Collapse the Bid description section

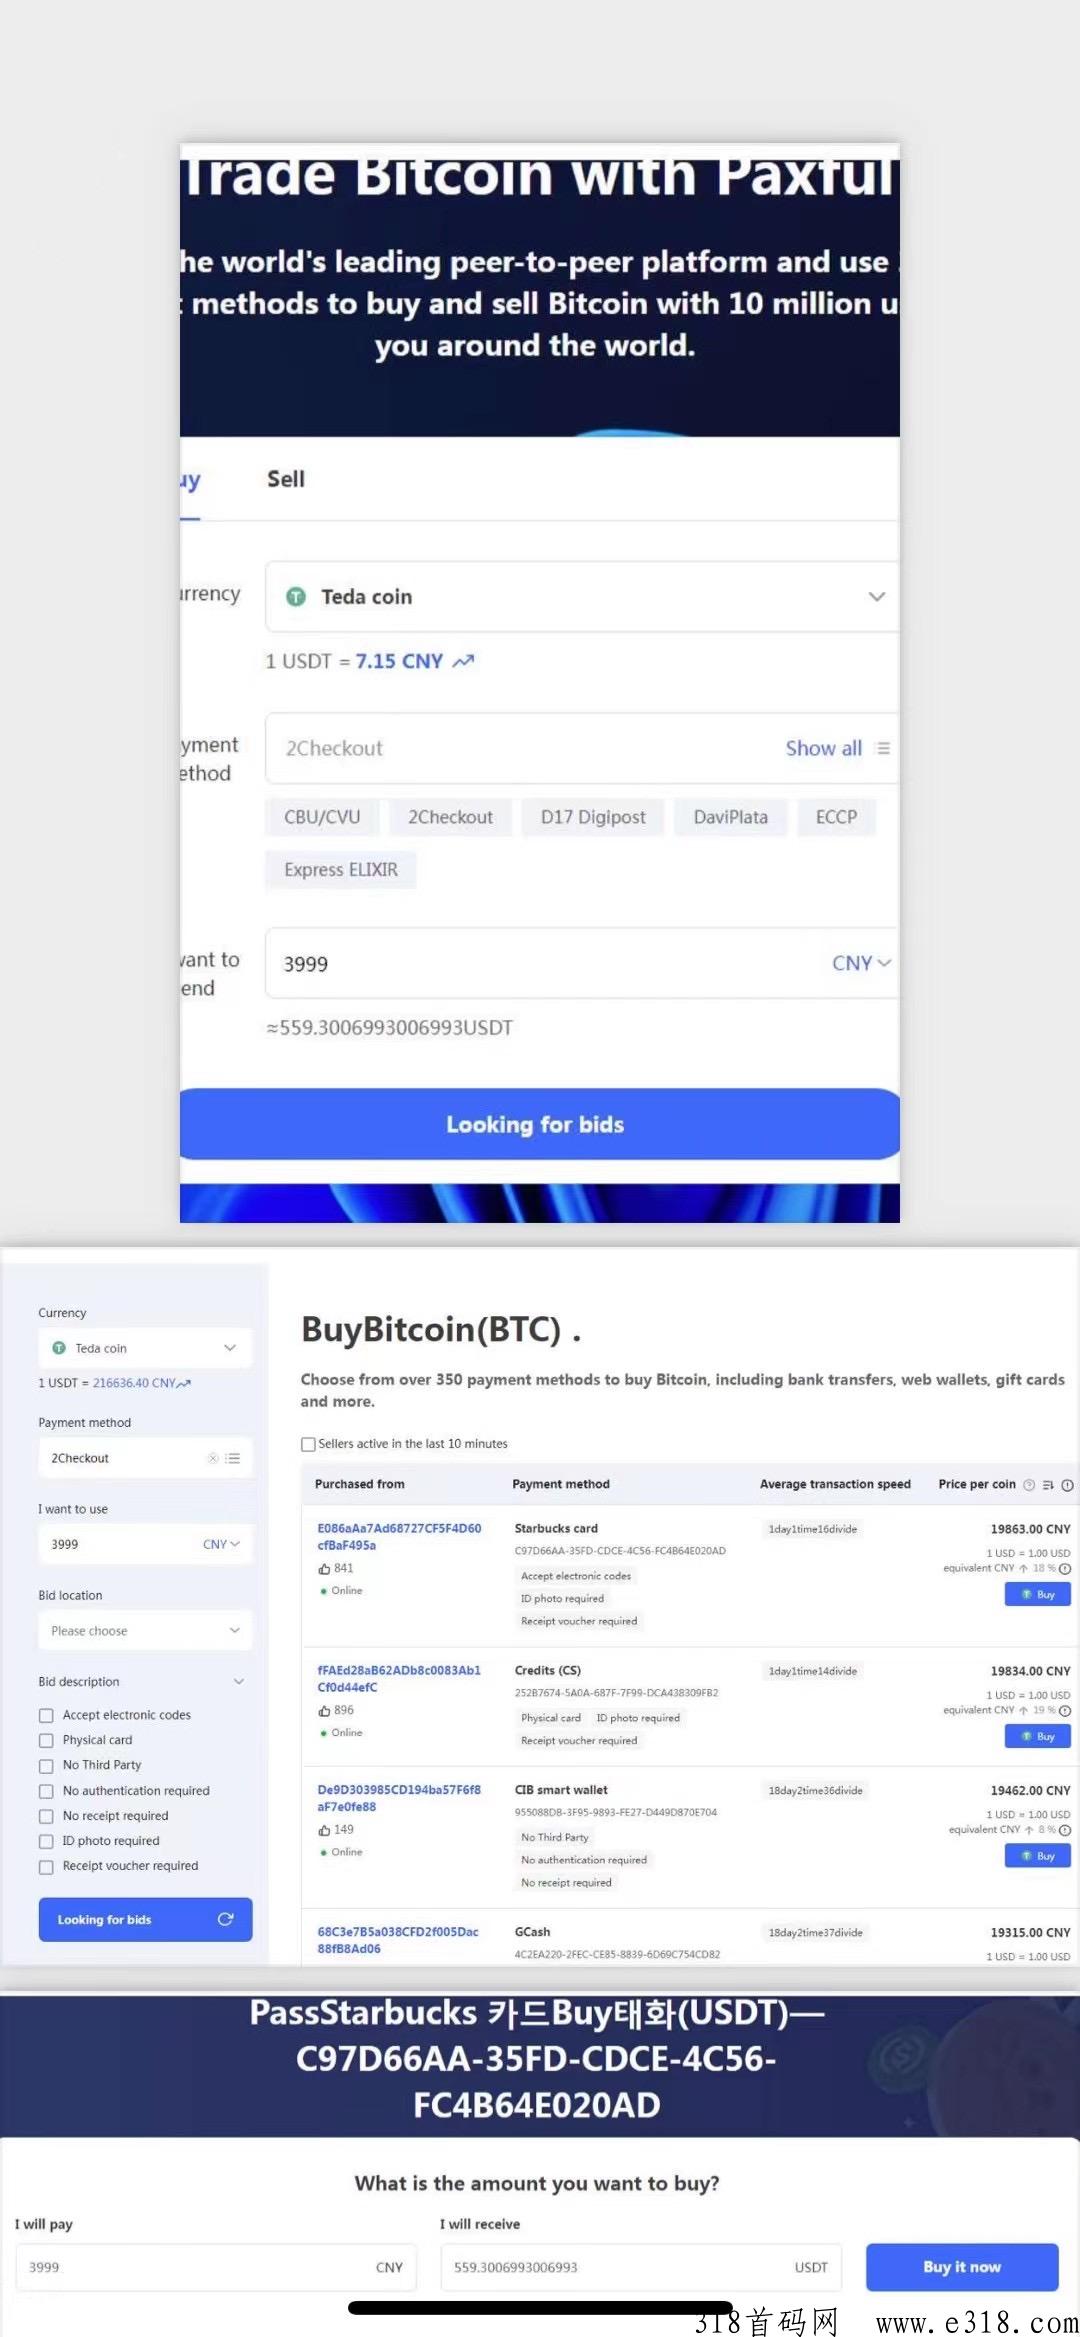239,1682
